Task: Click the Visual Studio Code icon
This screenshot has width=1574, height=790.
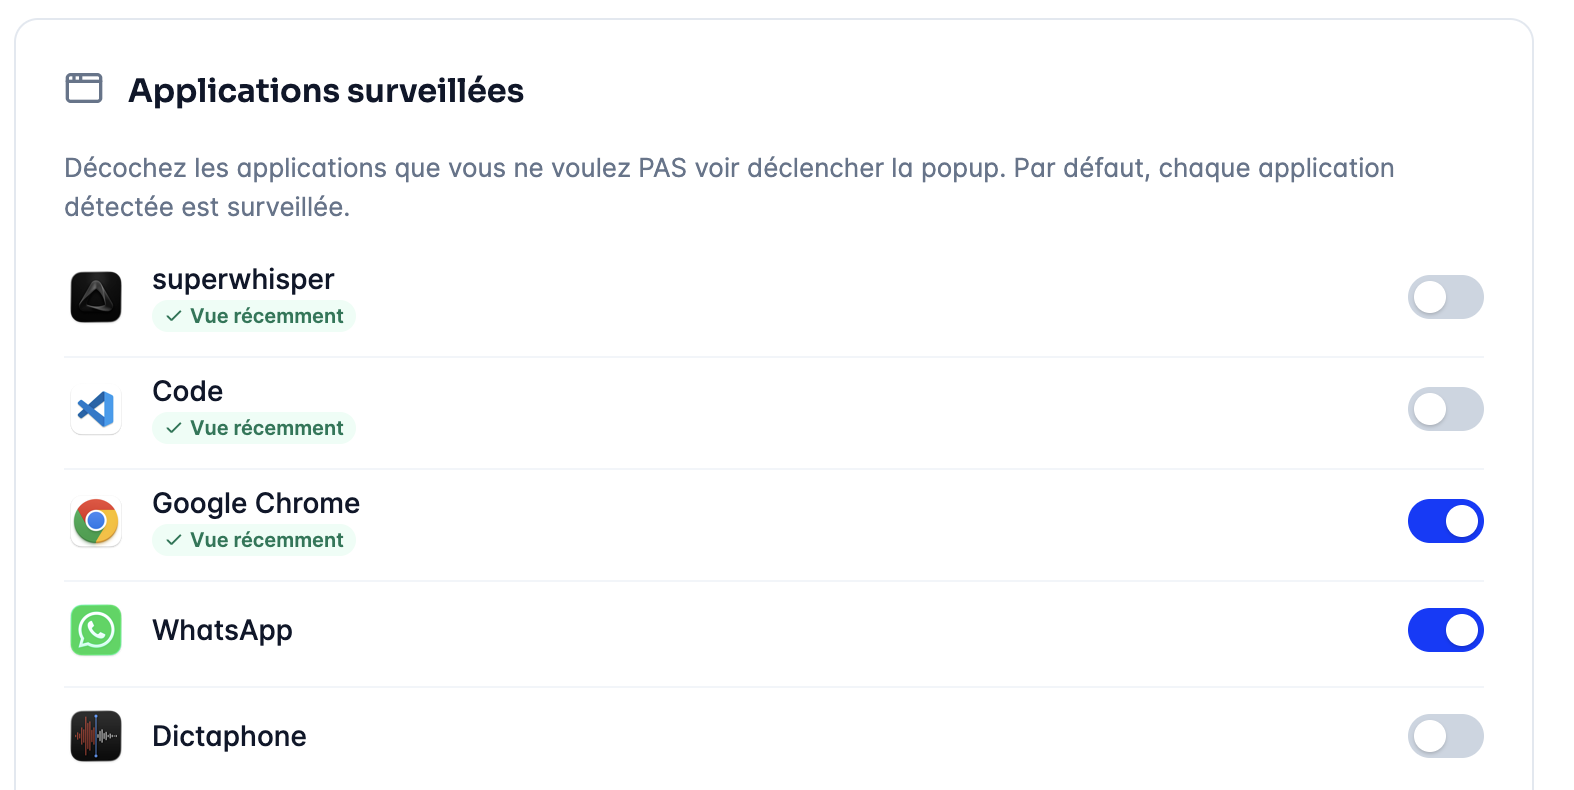Action: pyautogui.click(x=96, y=409)
